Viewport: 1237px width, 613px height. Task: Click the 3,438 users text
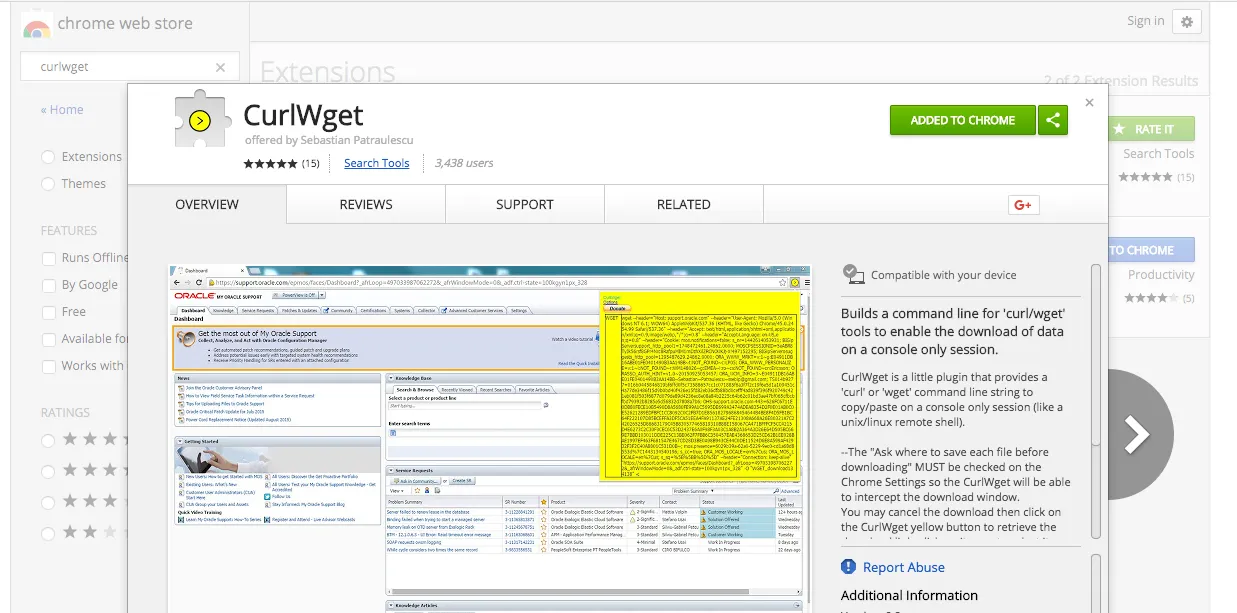click(464, 163)
